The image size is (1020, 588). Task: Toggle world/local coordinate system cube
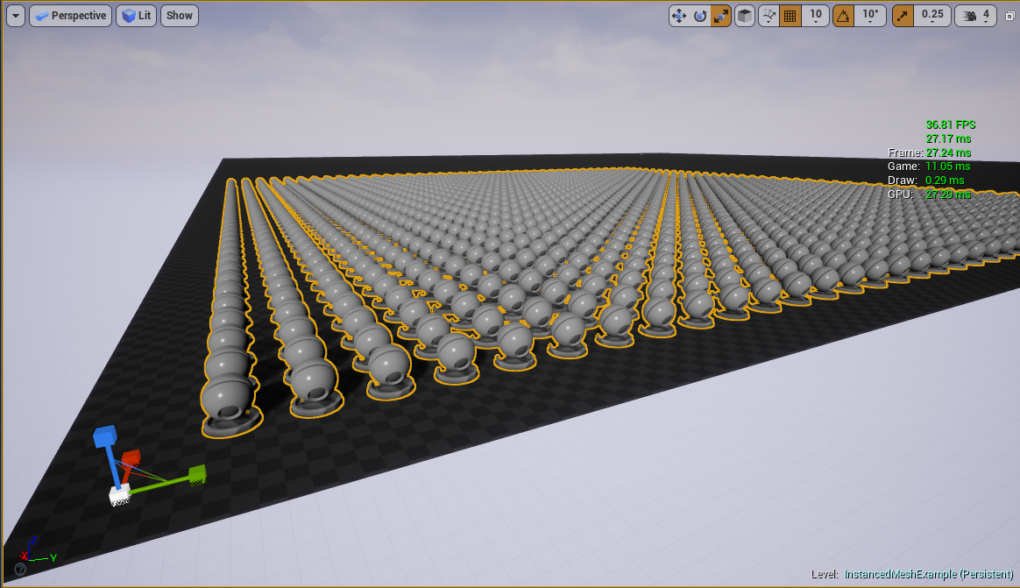[x=745, y=16]
